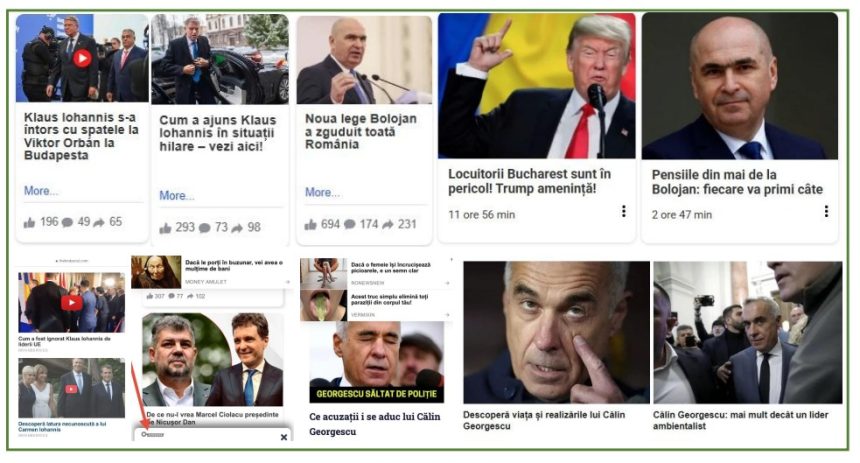Play the video about Iohannis ignored by UE leaders

(72, 302)
